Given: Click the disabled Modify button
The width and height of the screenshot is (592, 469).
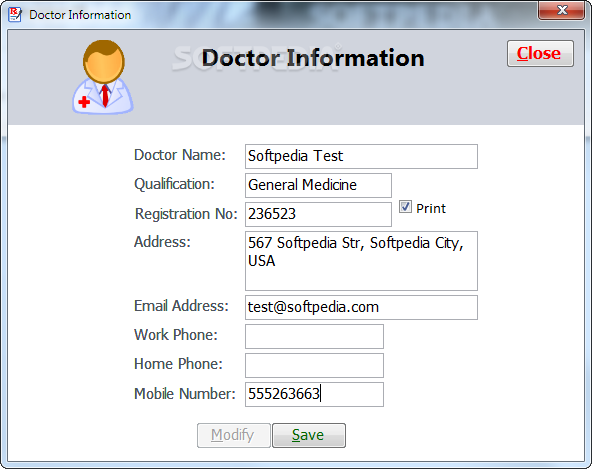Looking at the screenshot, I should [234, 435].
